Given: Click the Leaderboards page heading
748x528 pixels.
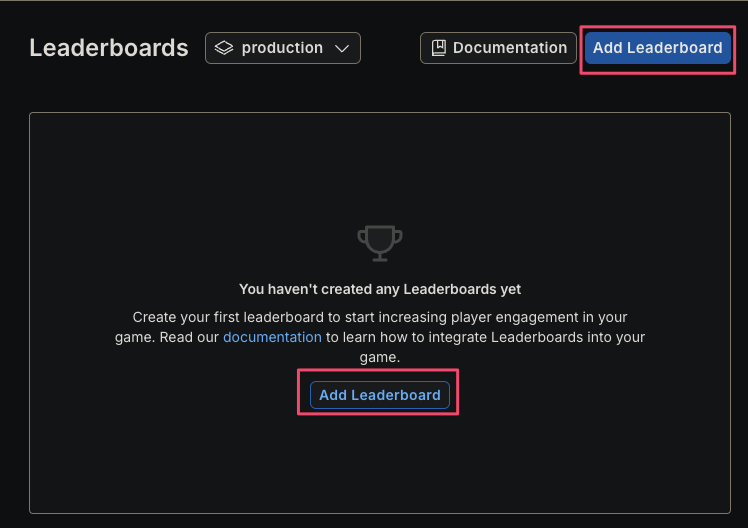Looking at the screenshot, I should tap(109, 48).
